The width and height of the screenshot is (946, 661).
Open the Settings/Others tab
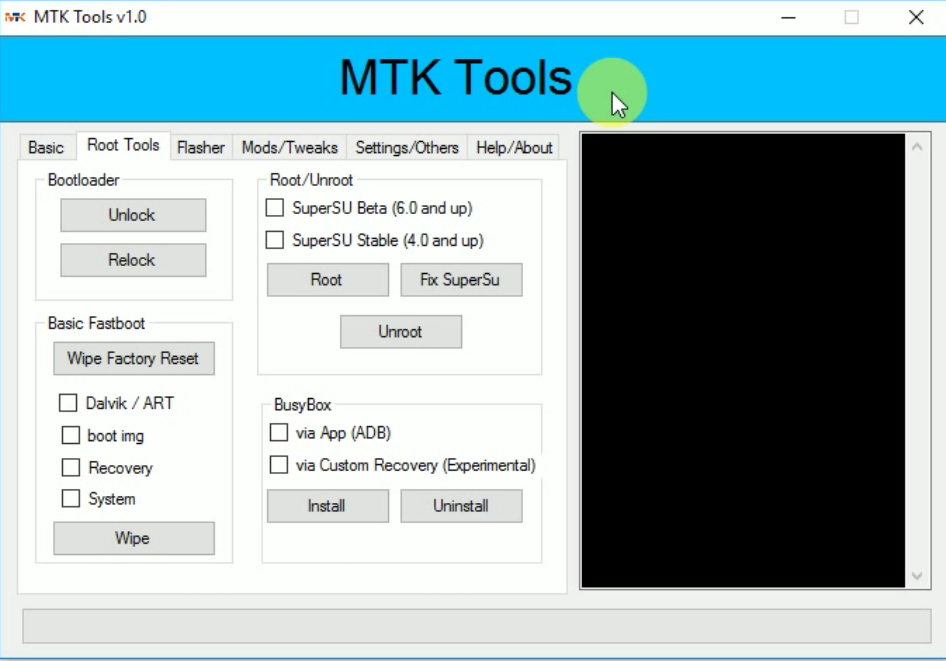pyautogui.click(x=406, y=147)
